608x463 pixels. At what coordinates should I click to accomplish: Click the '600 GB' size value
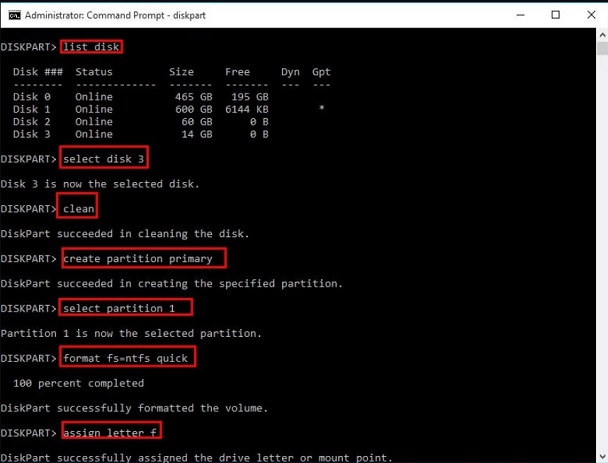[193, 109]
